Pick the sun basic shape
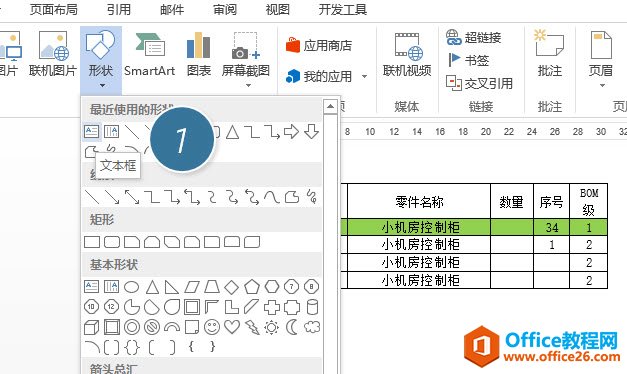Viewport: 627px width, 374px height. coord(272,327)
